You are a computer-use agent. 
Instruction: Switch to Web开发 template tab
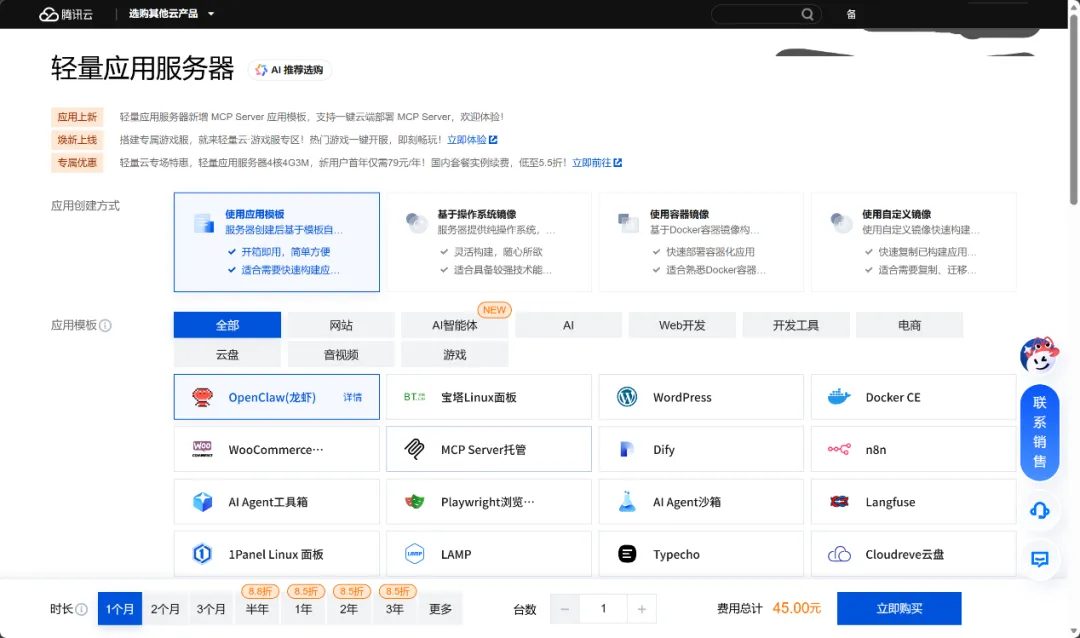click(682, 325)
